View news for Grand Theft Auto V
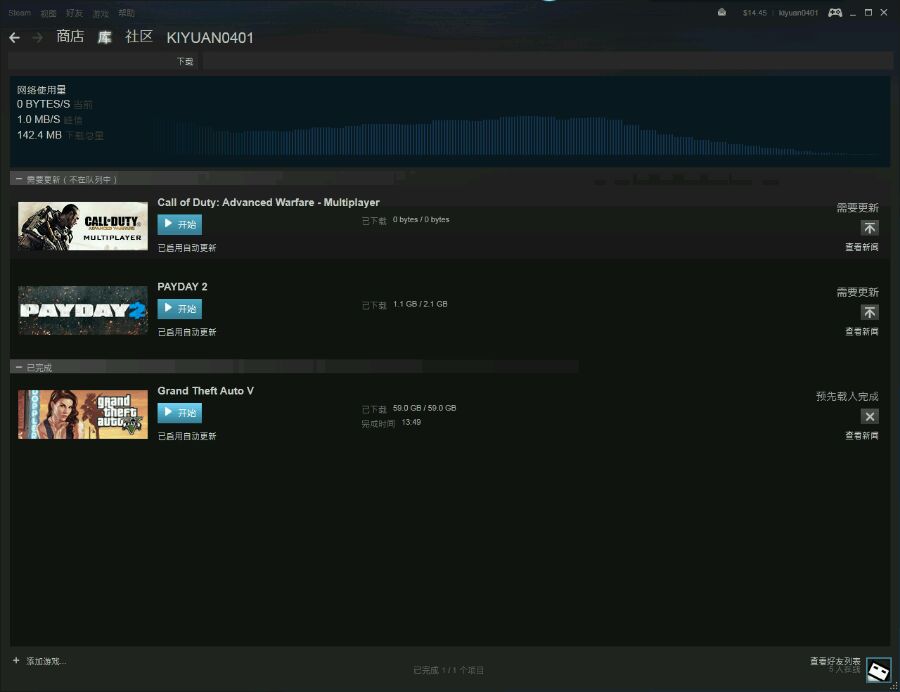The width and height of the screenshot is (900, 692). pos(862,436)
